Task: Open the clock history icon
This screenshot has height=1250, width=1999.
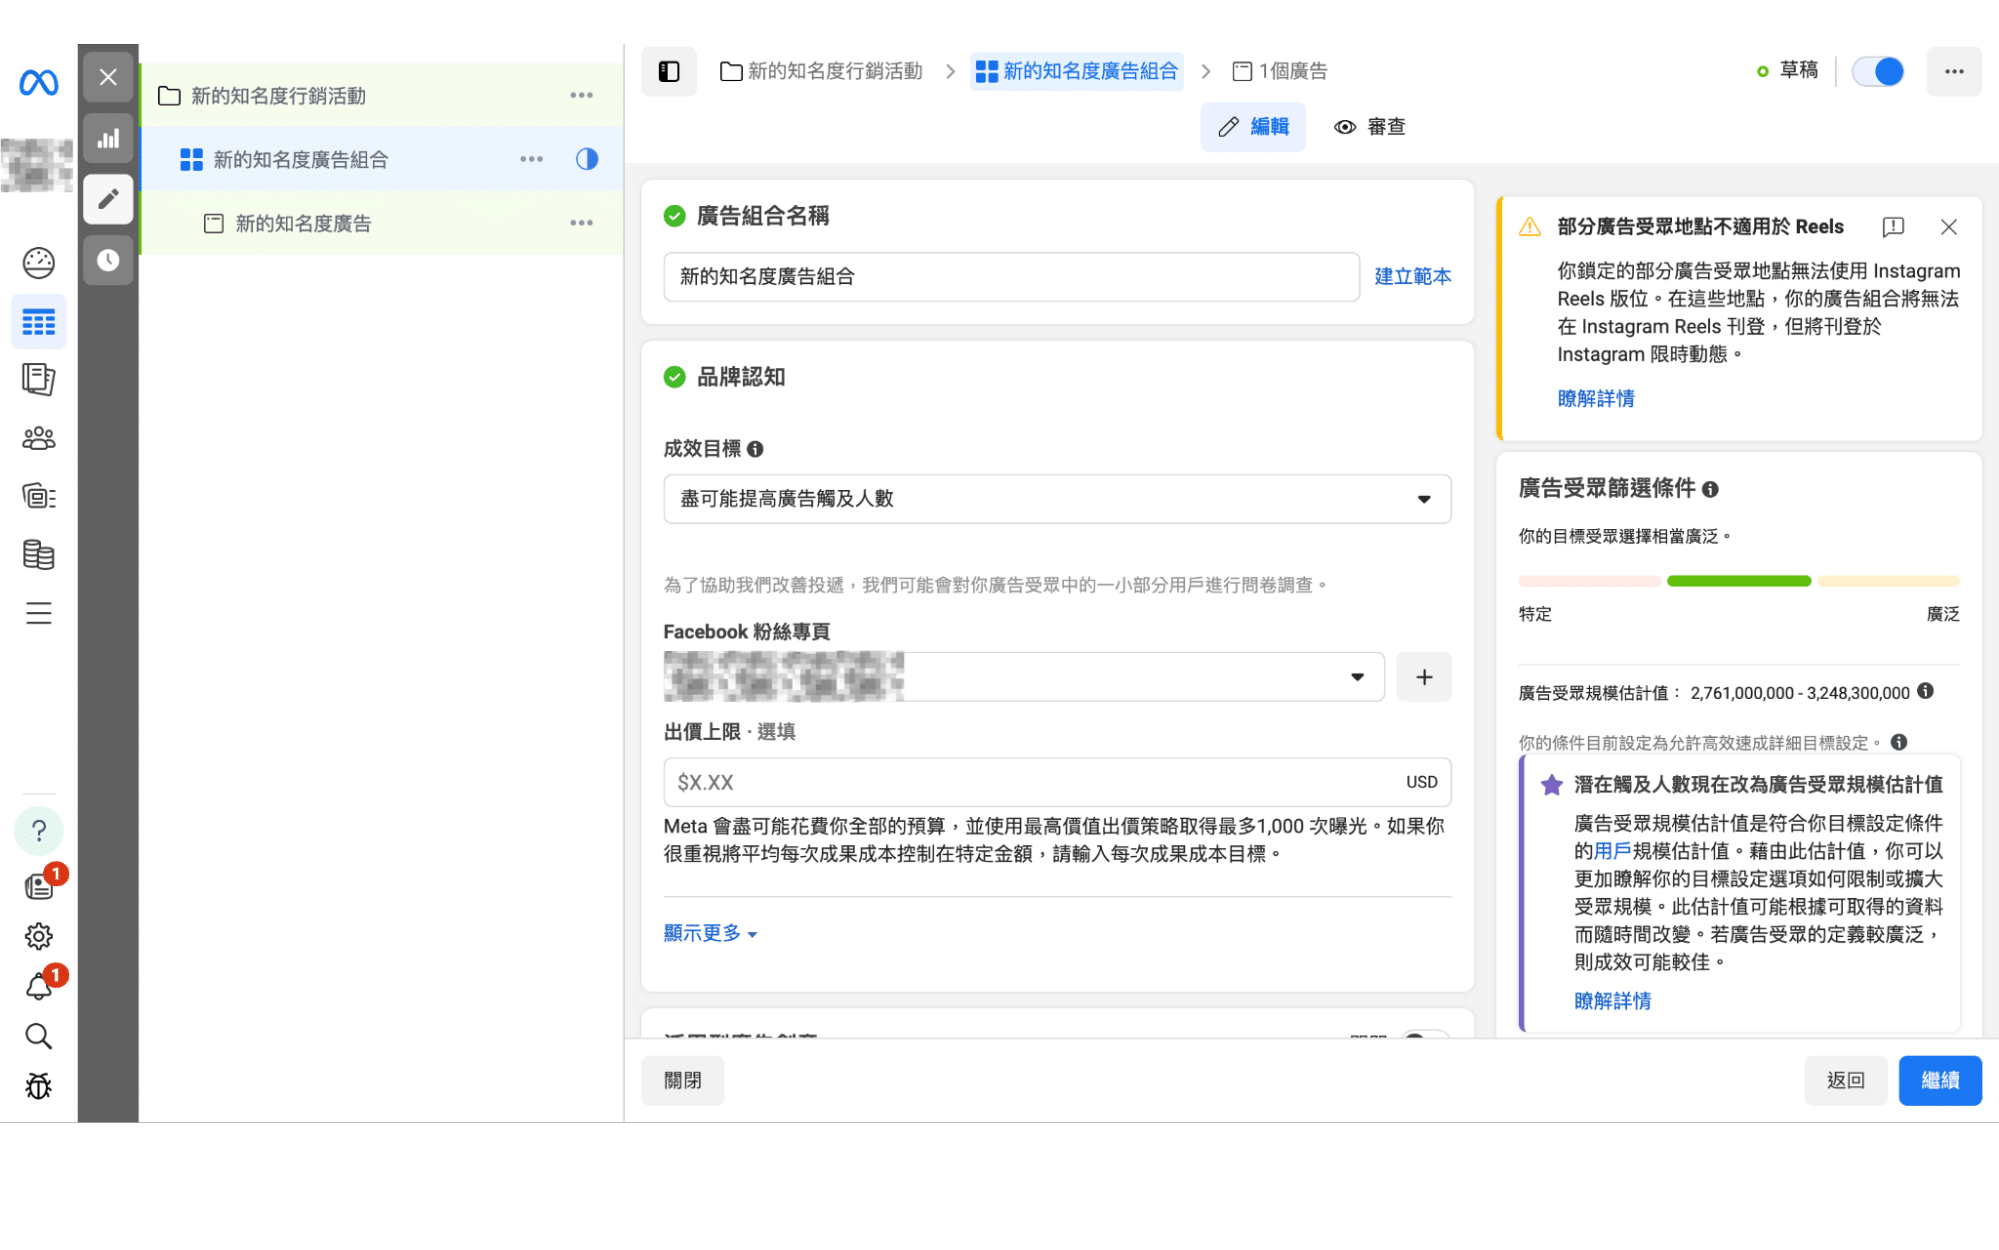Action: [x=108, y=261]
